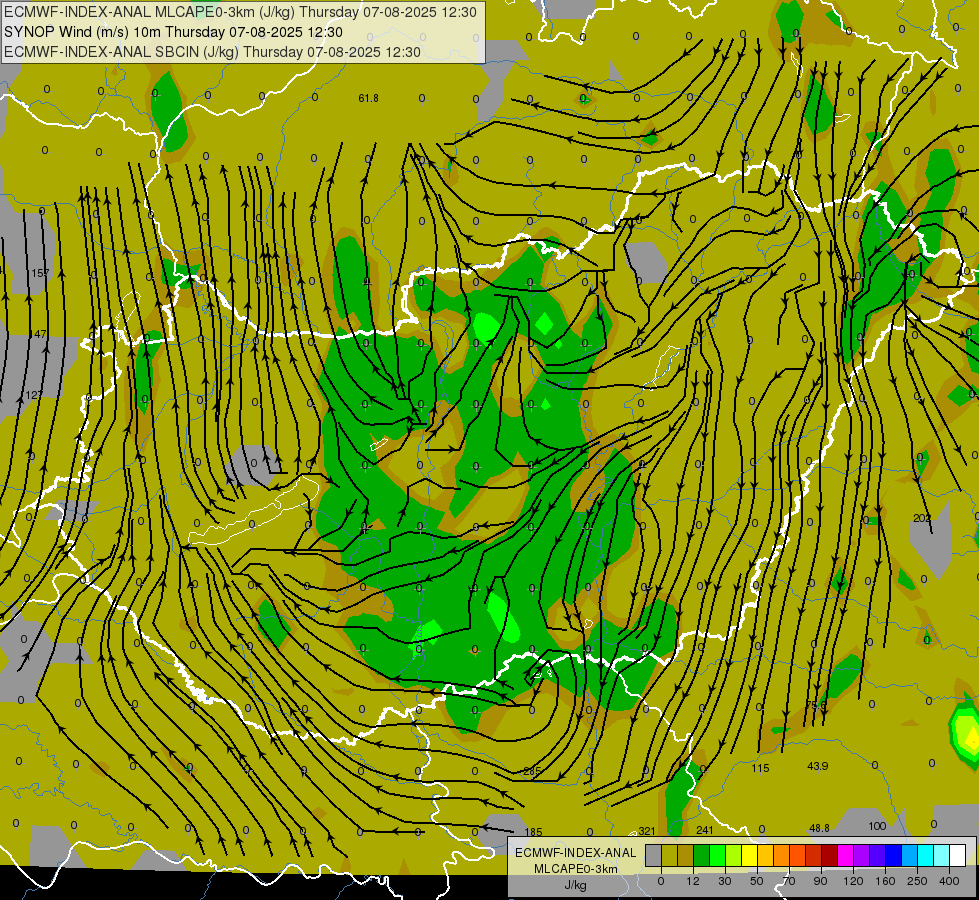Image resolution: width=979 pixels, height=900 pixels.
Task: Click the legend scale label 120
Action: click(853, 881)
